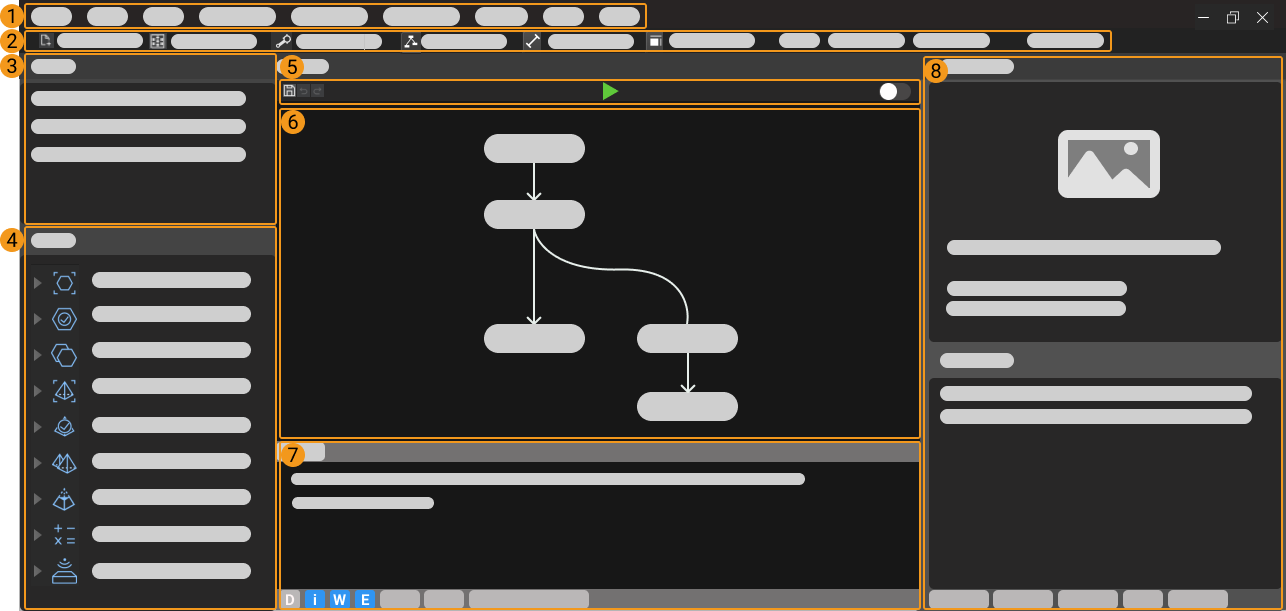Expand the hexagon-in-brackets category row

38,283
